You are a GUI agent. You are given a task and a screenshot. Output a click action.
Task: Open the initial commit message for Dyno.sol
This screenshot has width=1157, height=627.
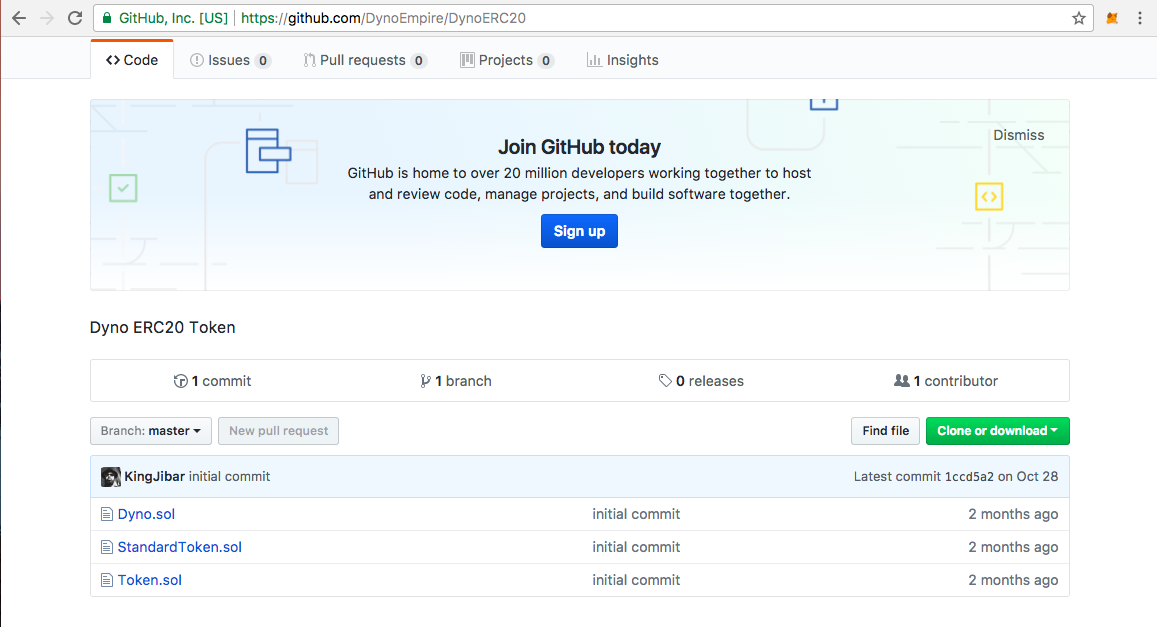636,514
